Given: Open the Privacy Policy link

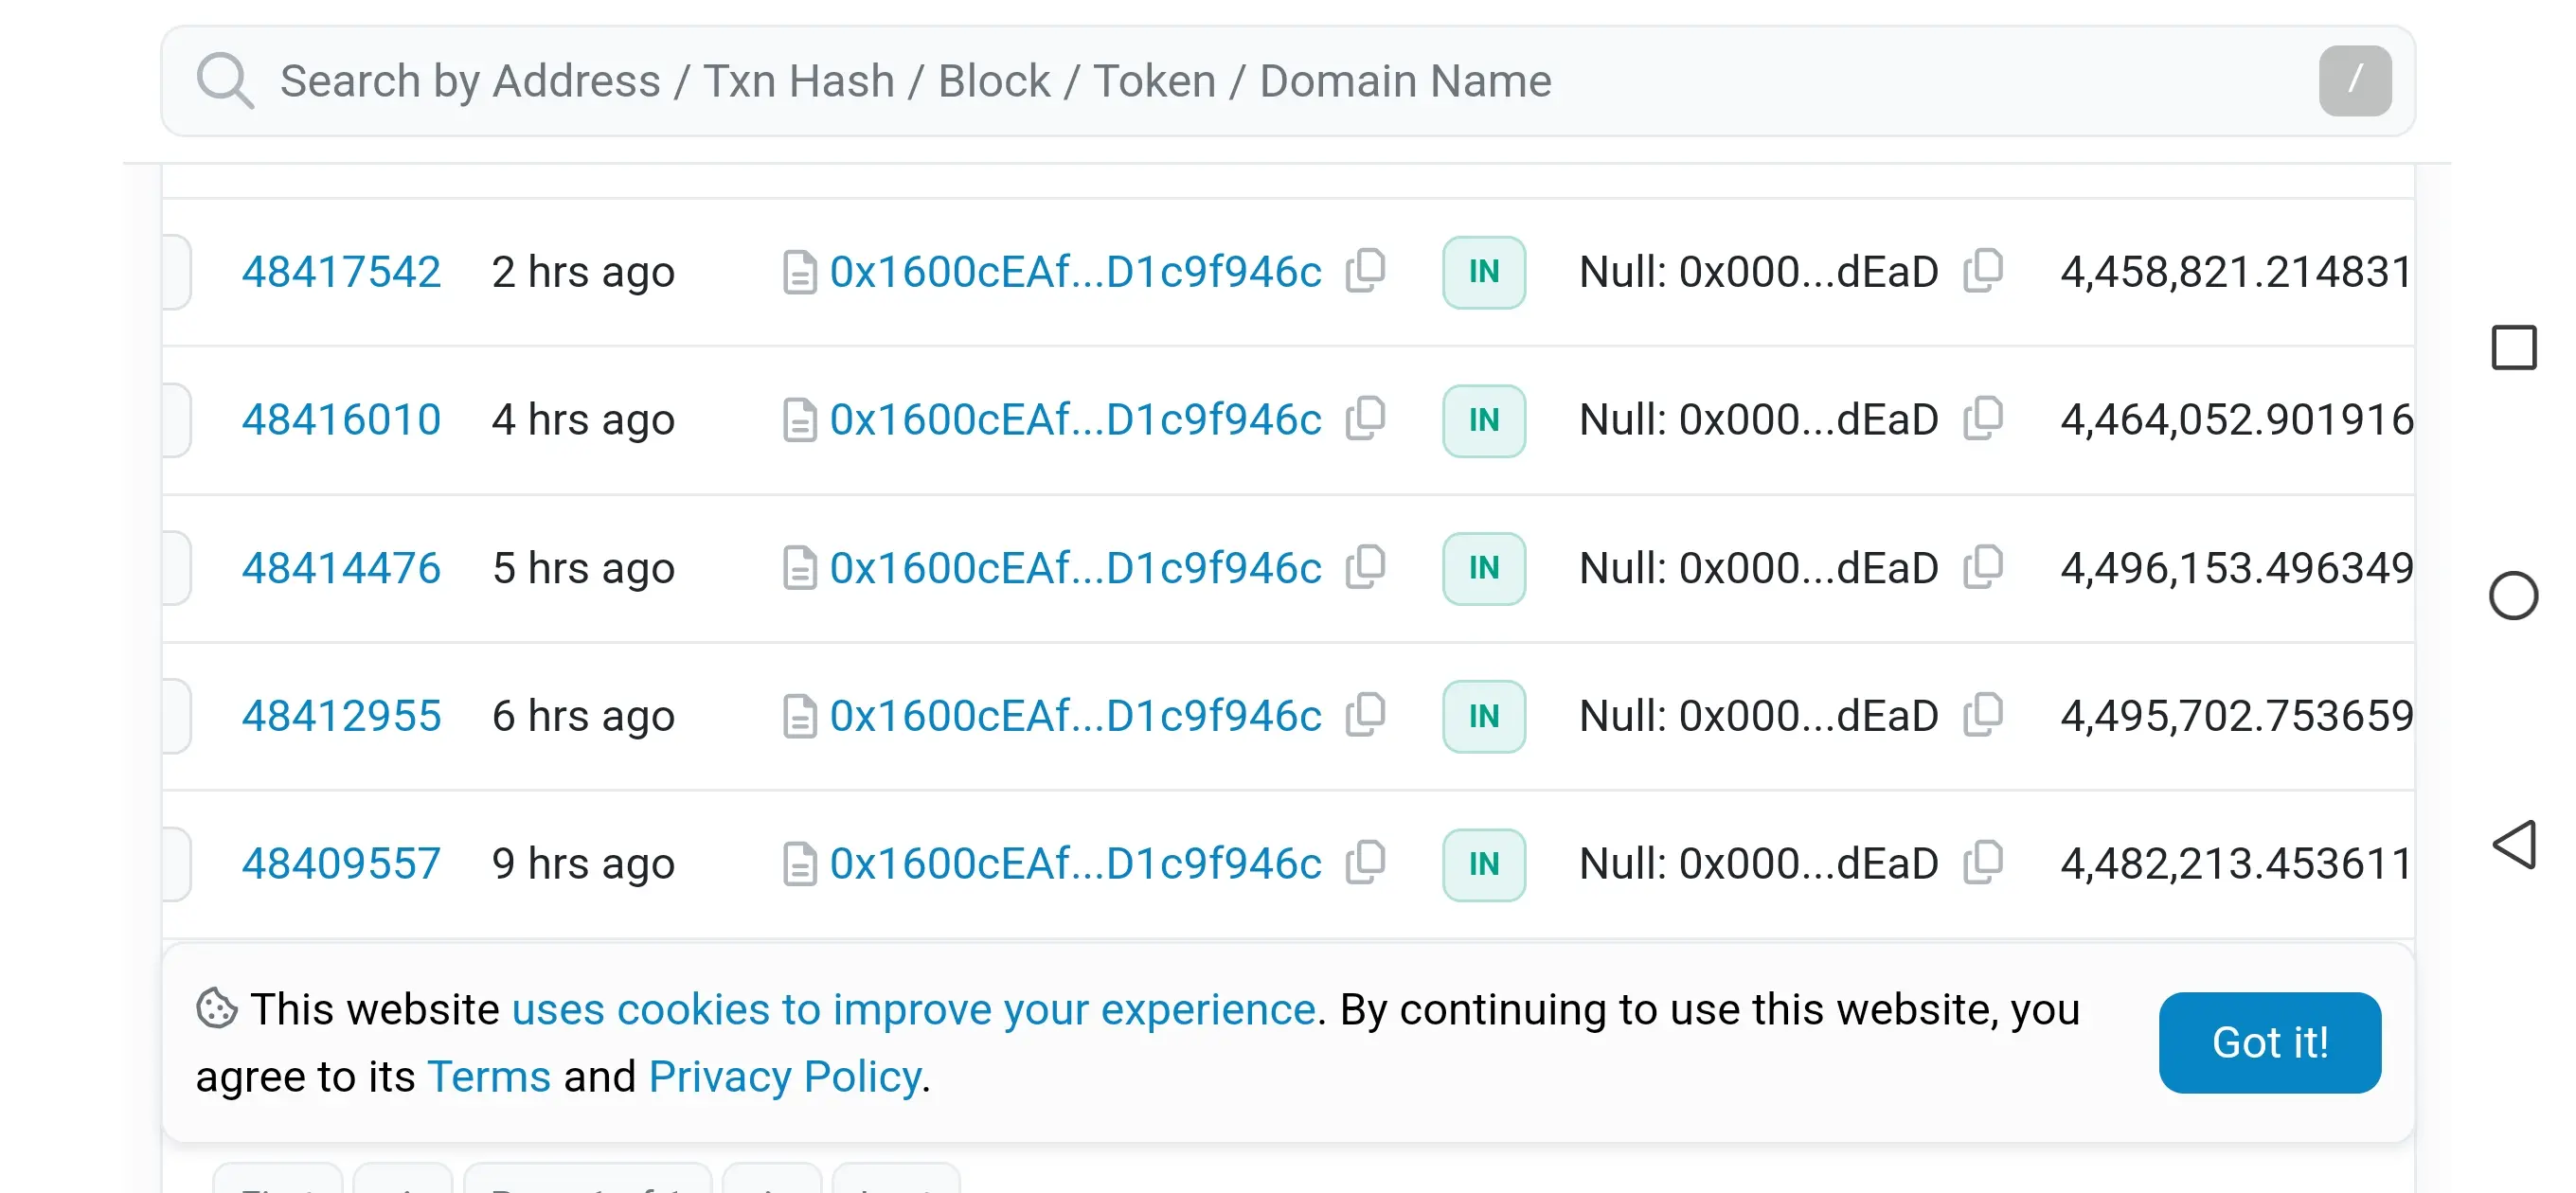Looking at the screenshot, I should point(785,1077).
